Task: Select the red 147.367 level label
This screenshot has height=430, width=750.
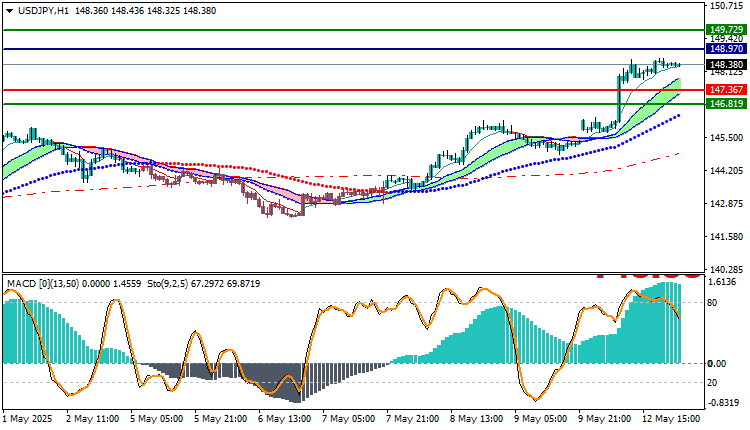Action: (x=726, y=89)
